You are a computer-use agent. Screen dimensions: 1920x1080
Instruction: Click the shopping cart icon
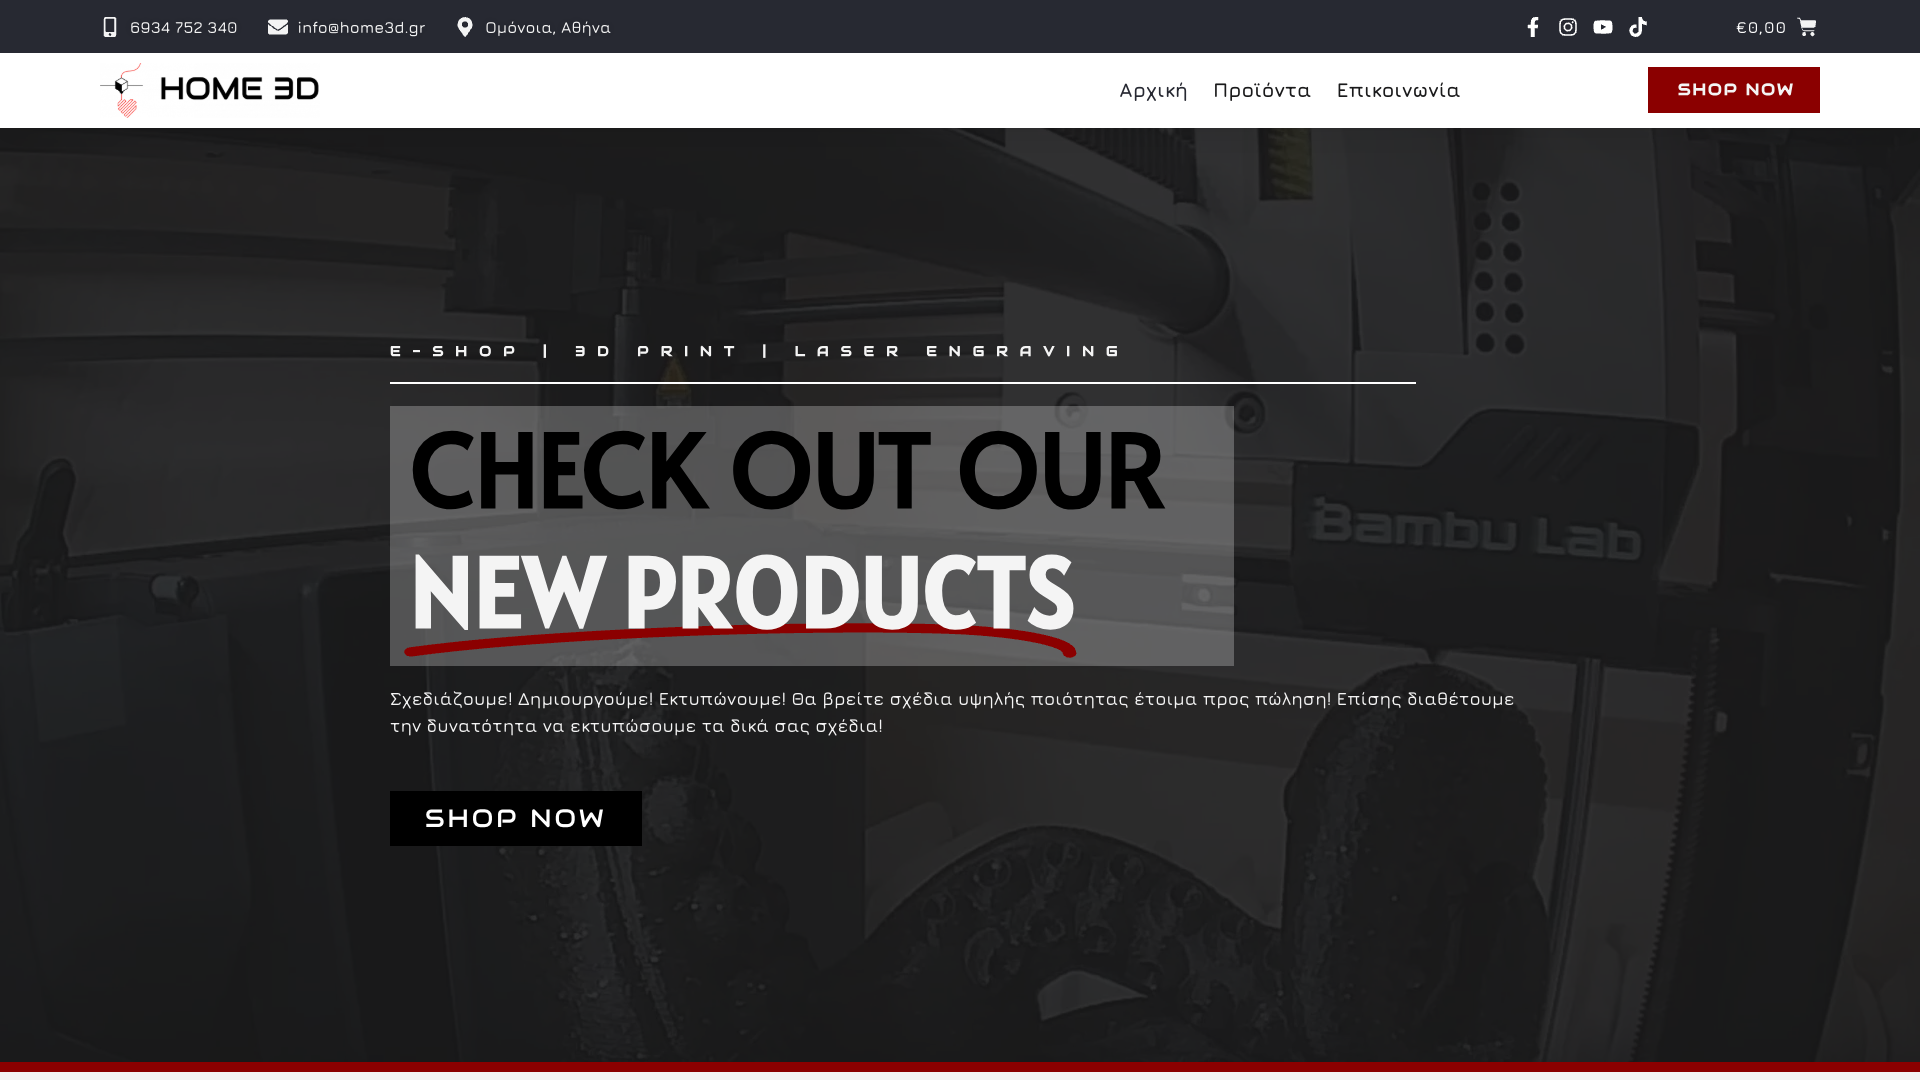[1807, 27]
